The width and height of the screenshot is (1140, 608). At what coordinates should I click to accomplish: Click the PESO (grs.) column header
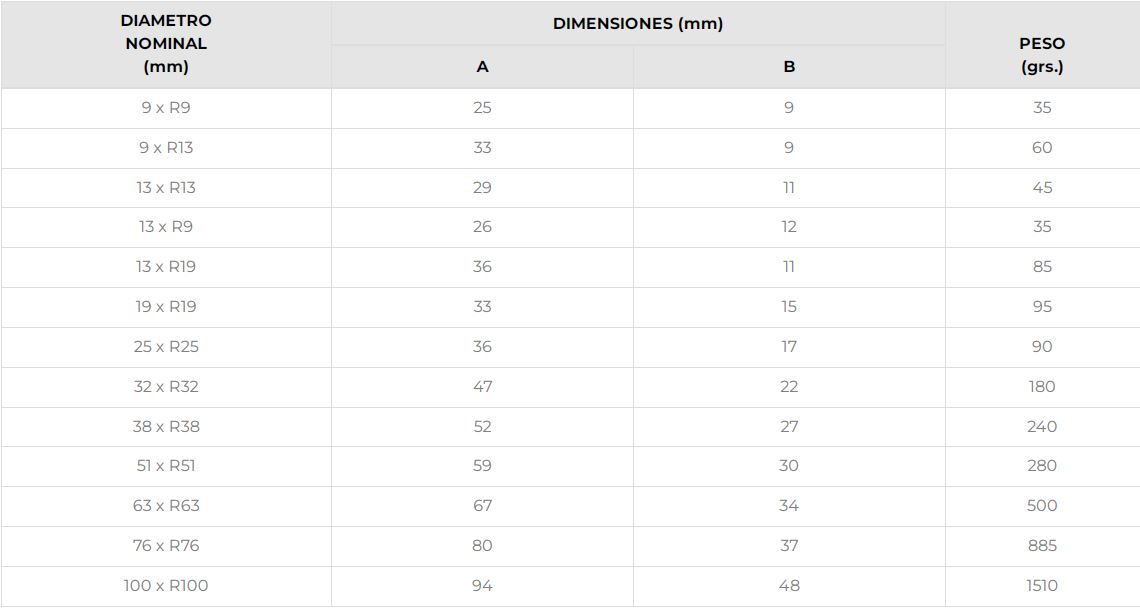[x=1042, y=56]
